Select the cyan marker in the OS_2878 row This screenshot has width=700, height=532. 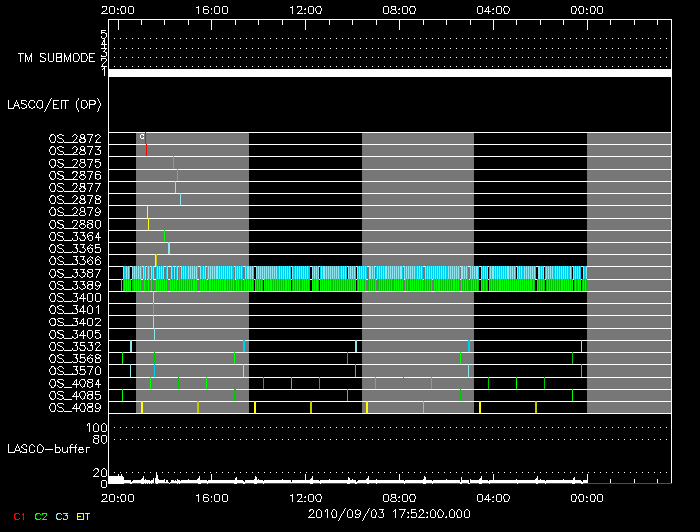(x=180, y=199)
